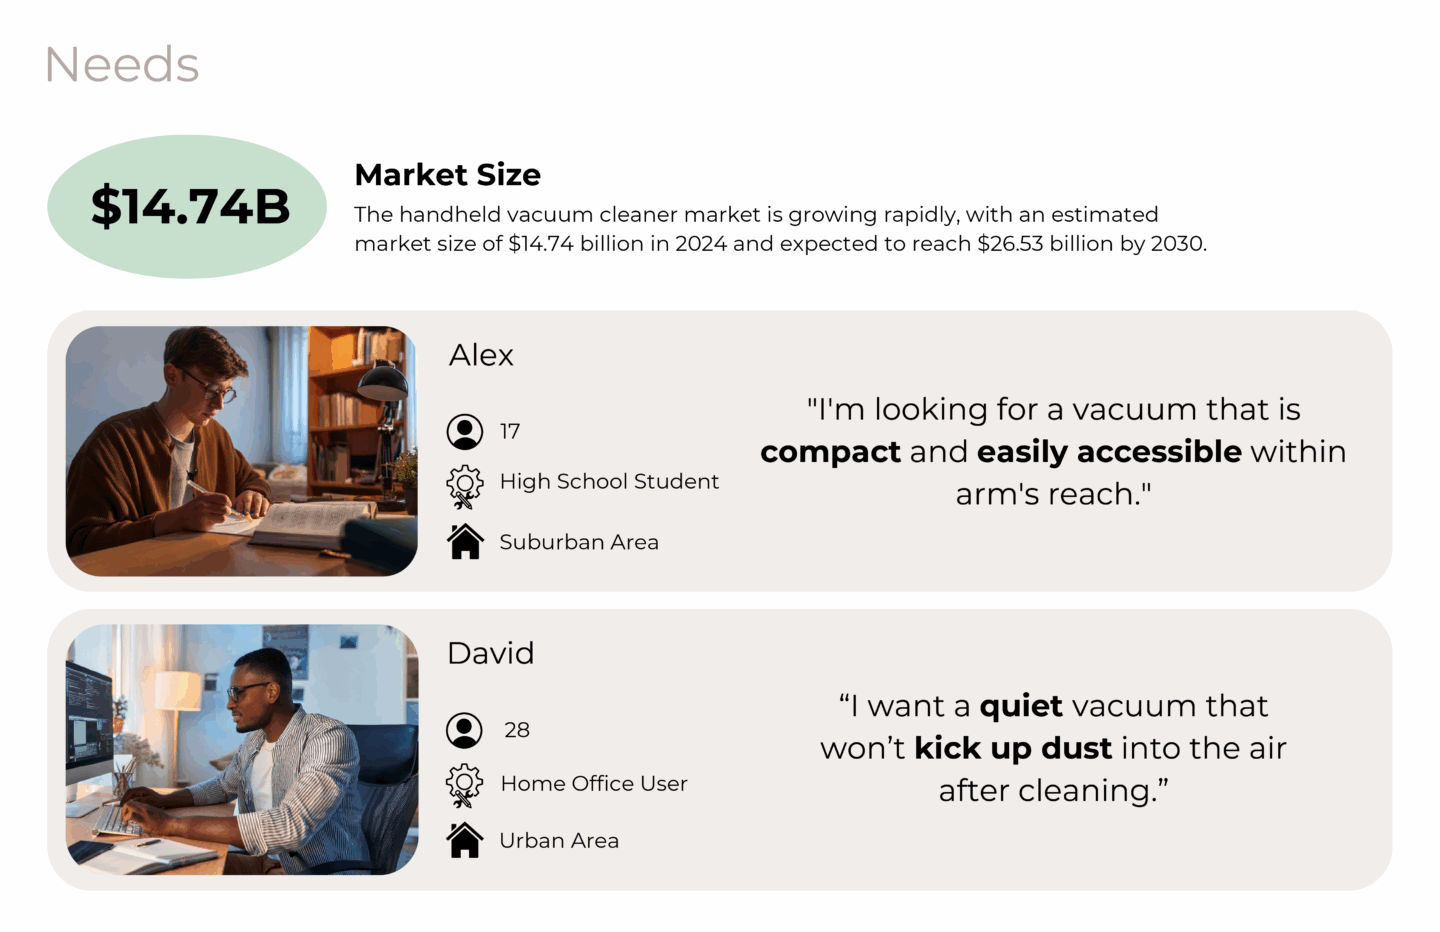The image size is (1440, 932).
Task: Select the profile icon next to David's age
Action: (x=464, y=731)
